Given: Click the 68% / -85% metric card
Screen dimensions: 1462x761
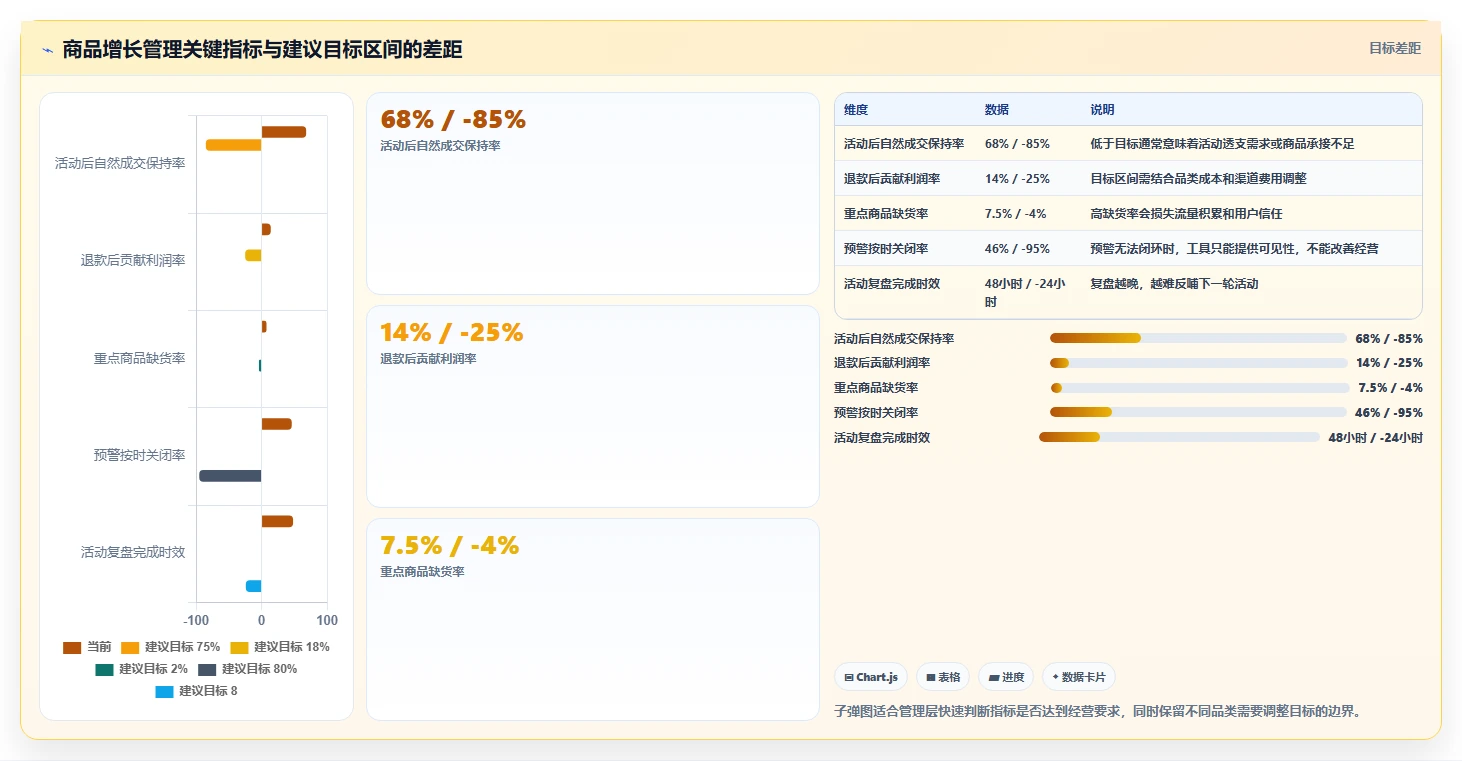Looking at the screenshot, I should (x=593, y=194).
